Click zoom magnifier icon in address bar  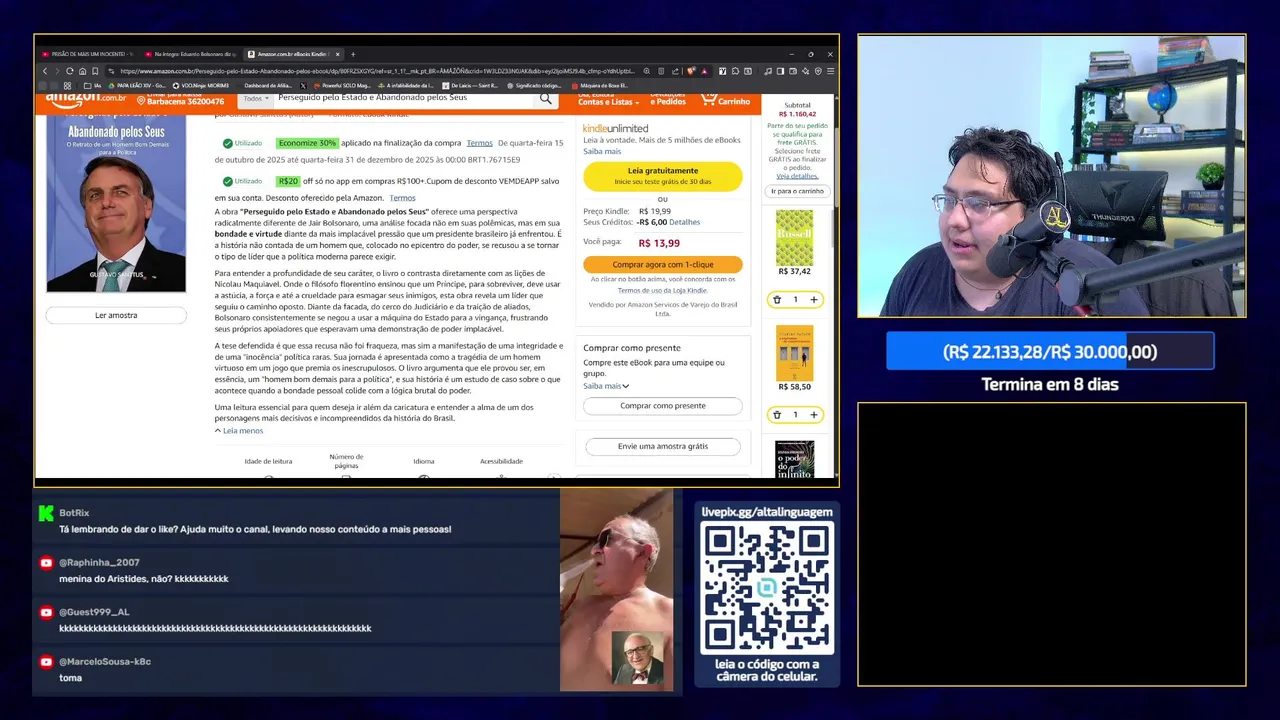(647, 71)
